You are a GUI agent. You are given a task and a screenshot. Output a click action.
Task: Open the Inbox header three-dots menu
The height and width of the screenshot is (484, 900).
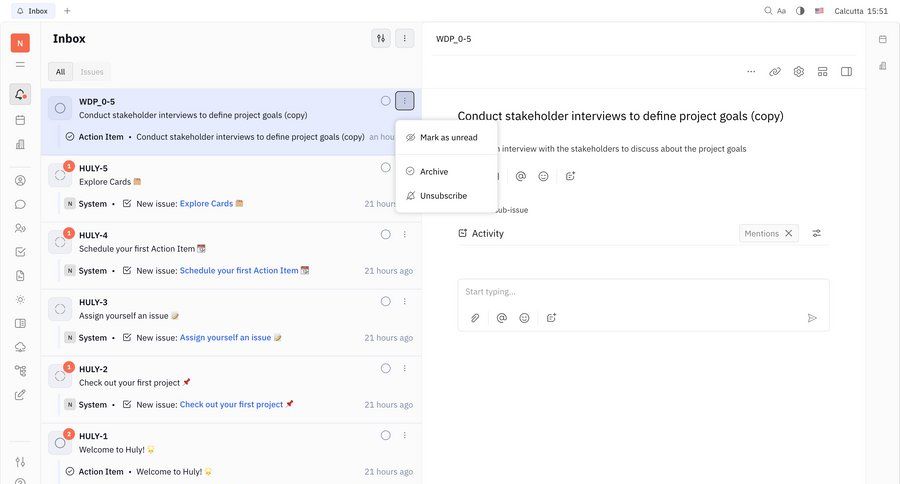[x=405, y=38]
